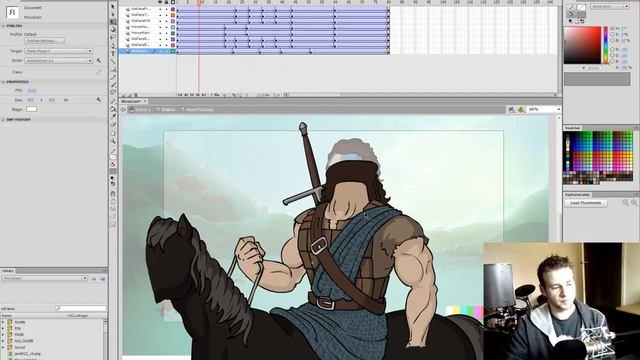Choose the Free Transform tool

113,22
